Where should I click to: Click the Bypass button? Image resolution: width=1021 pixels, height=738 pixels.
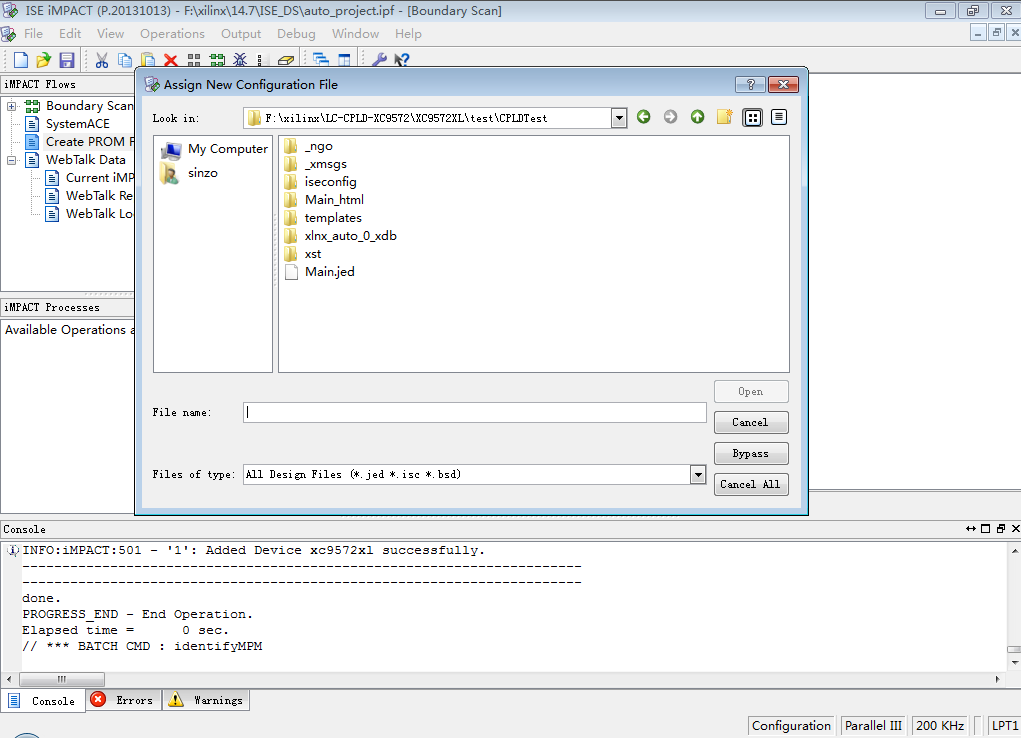click(x=751, y=453)
